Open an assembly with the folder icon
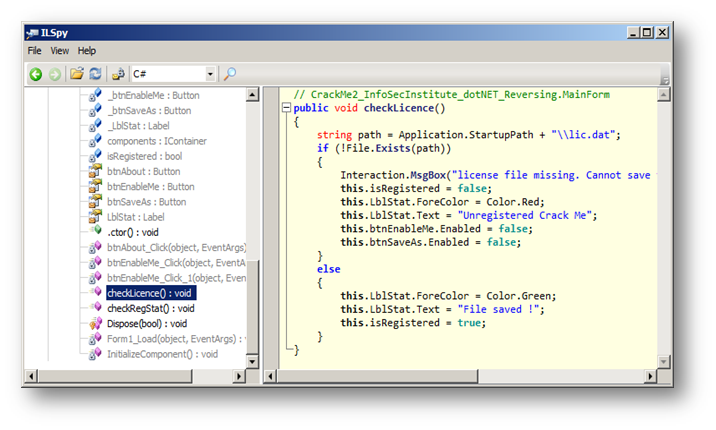The height and width of the screenshot is (430, 716). pyautogui.click(x=77, y=73)
